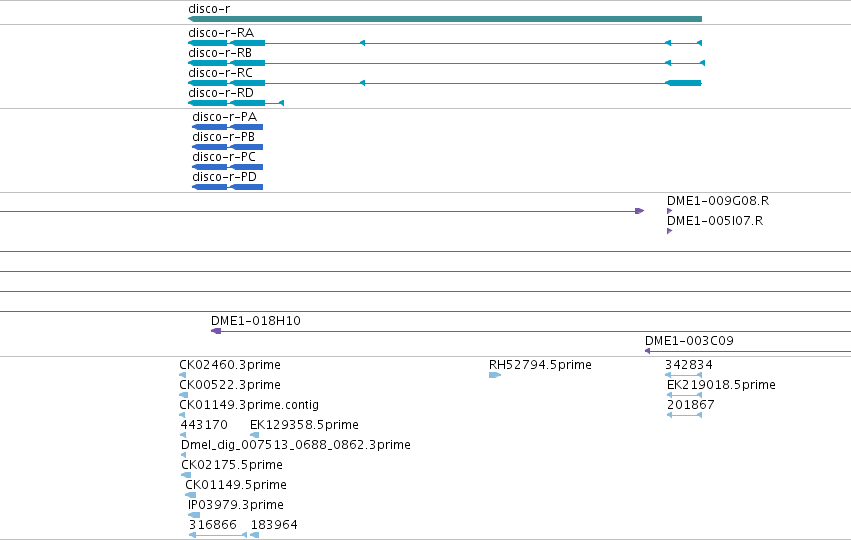Click the 443170 arrow glyph
The image size is (851, 540).
click(183, 435)
